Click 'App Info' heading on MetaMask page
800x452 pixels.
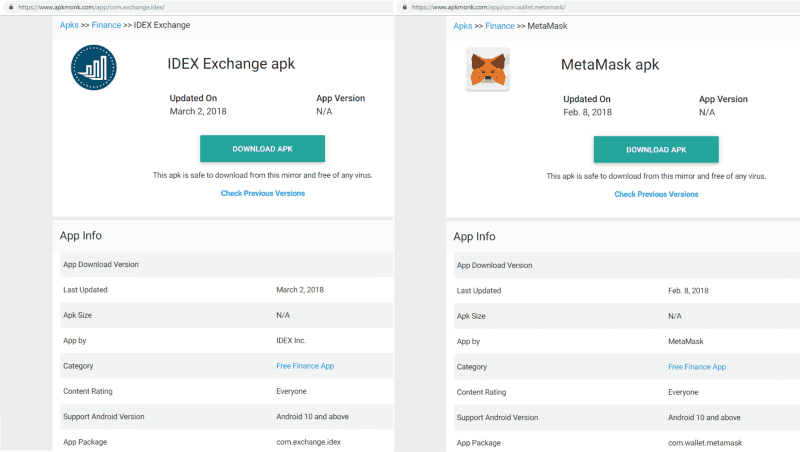(474, 237)
